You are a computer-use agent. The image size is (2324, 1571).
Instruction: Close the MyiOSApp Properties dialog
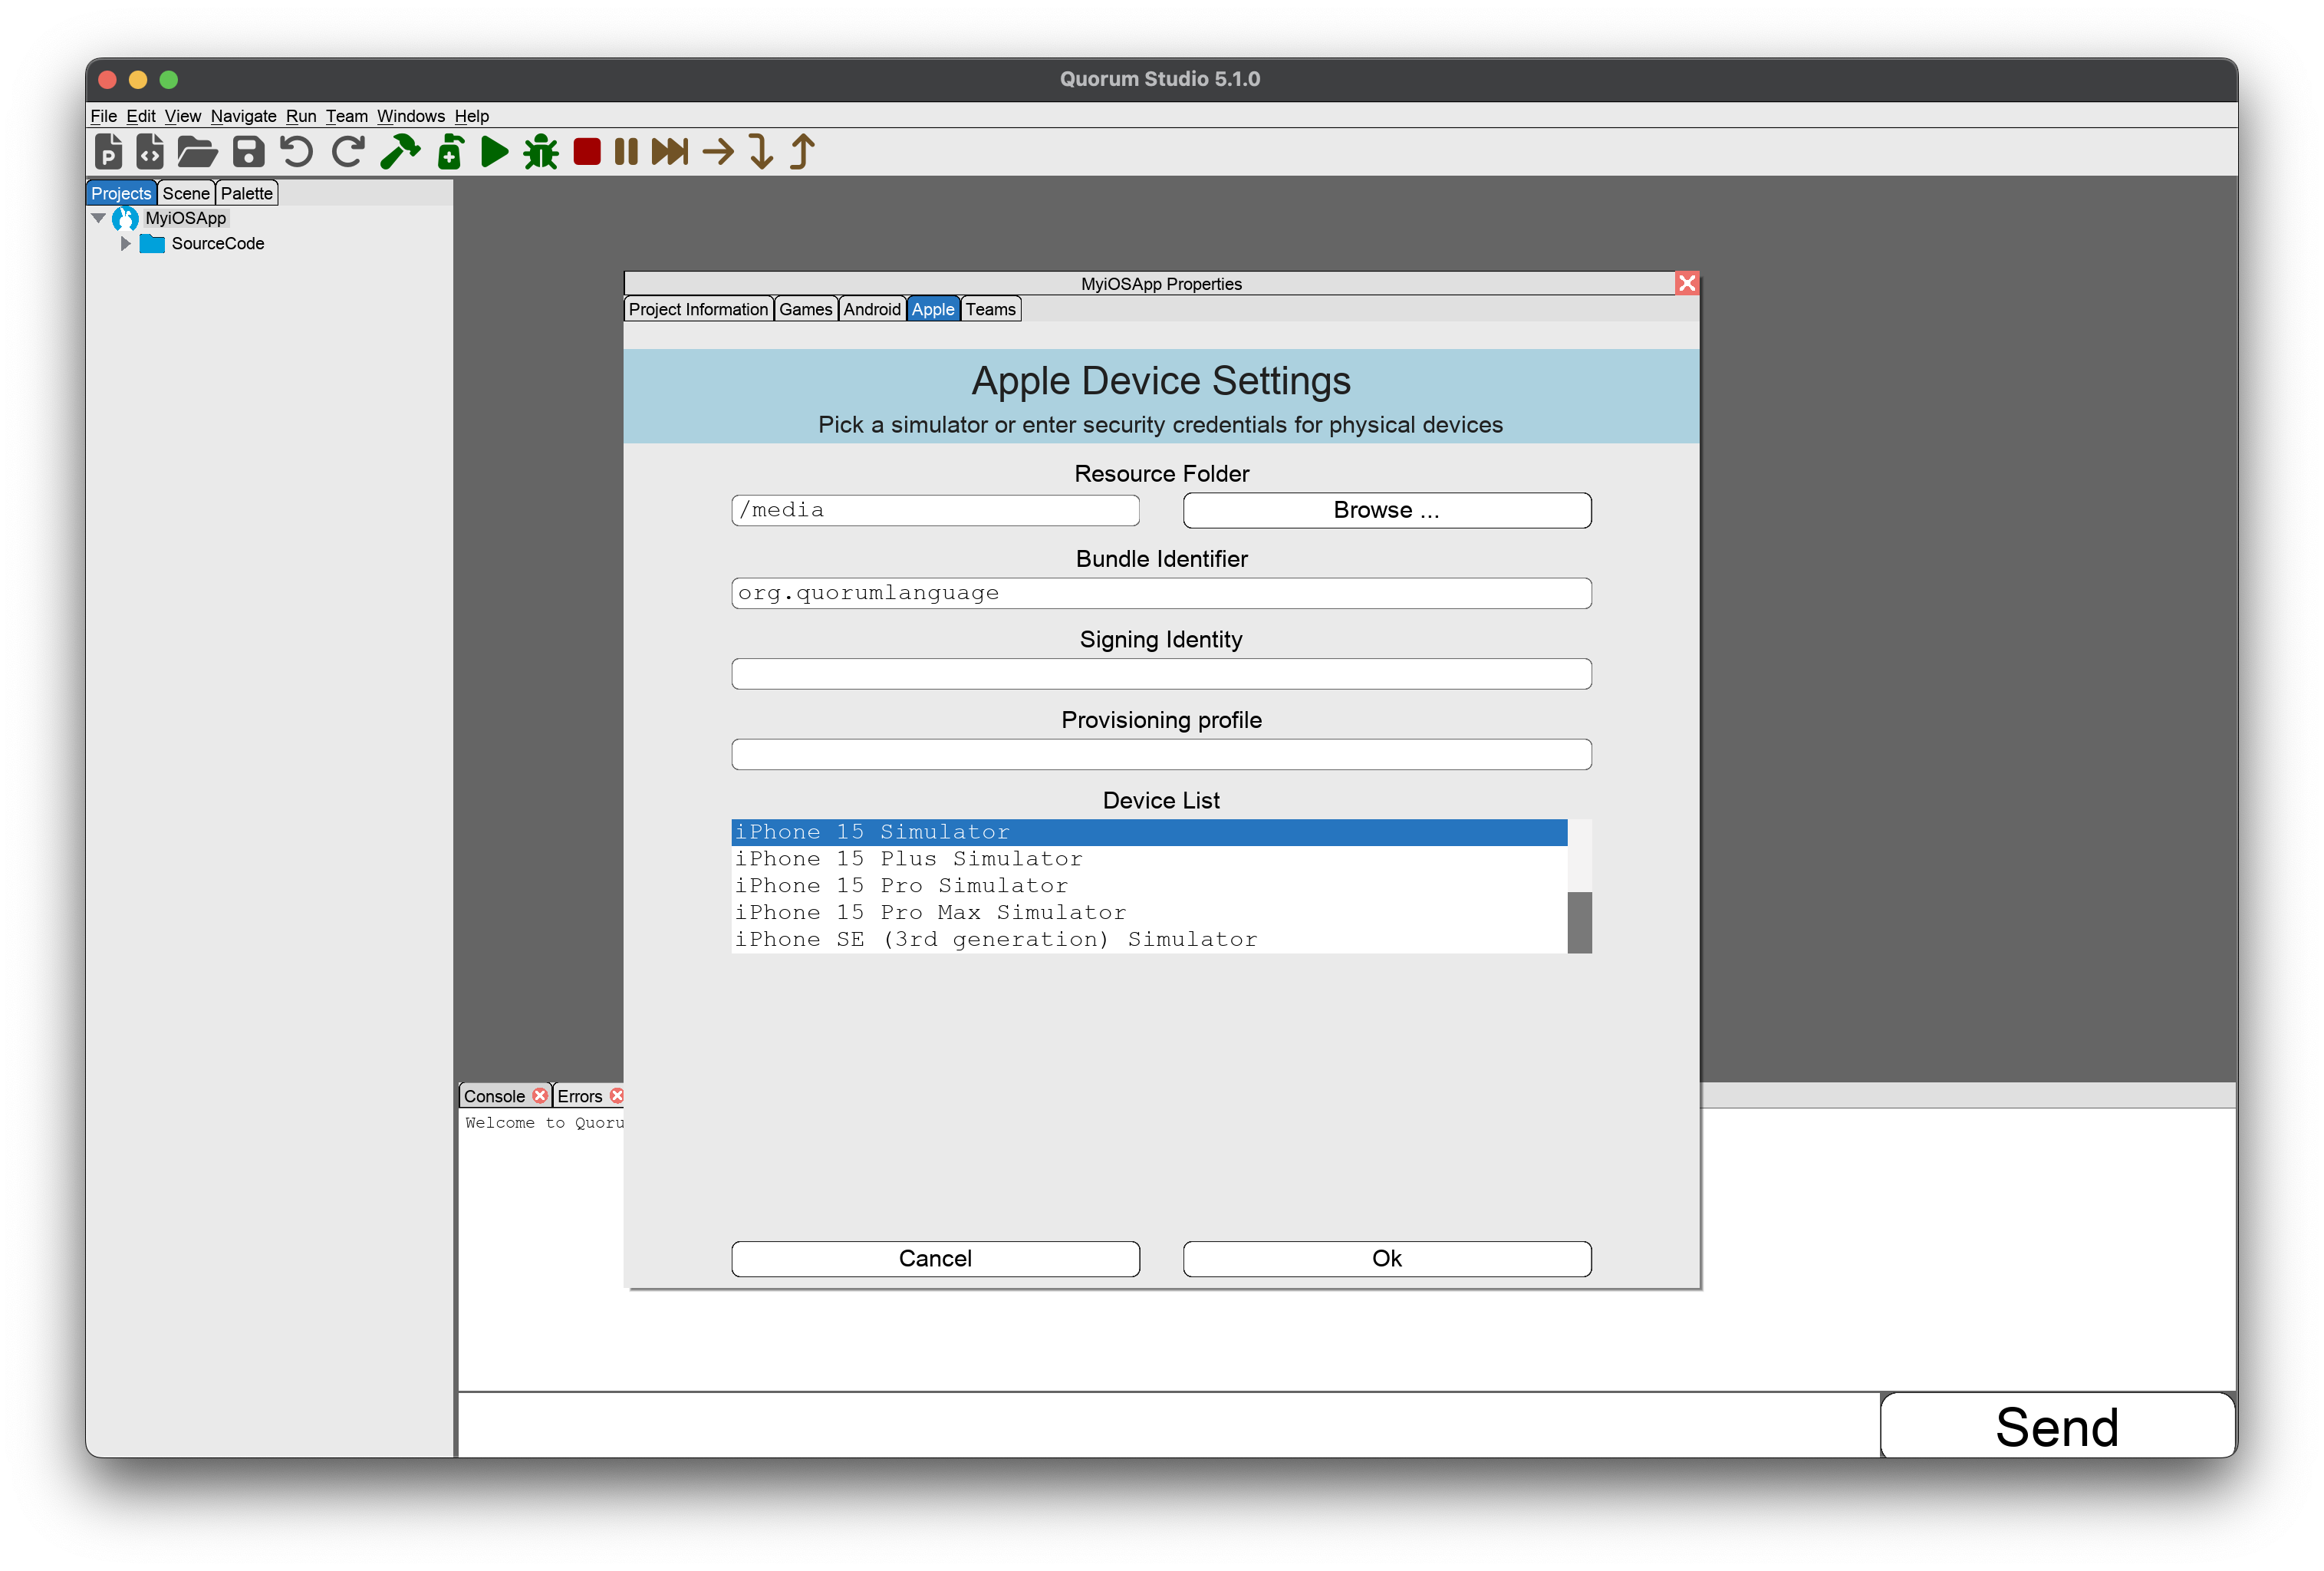click(x=1687, y=284)
